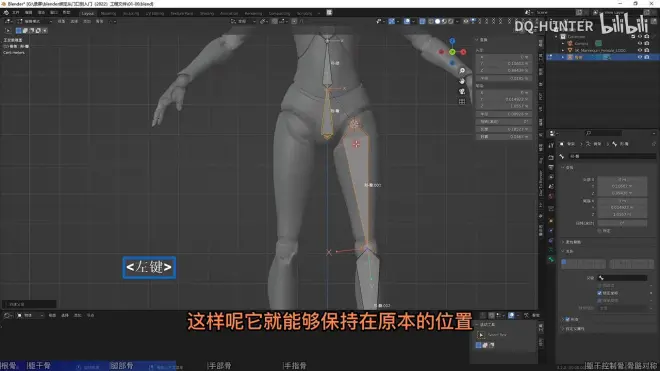Toggle the camera view icon in viewport
This screenshot has height=371, width=660.
click(x=462, y=91)
